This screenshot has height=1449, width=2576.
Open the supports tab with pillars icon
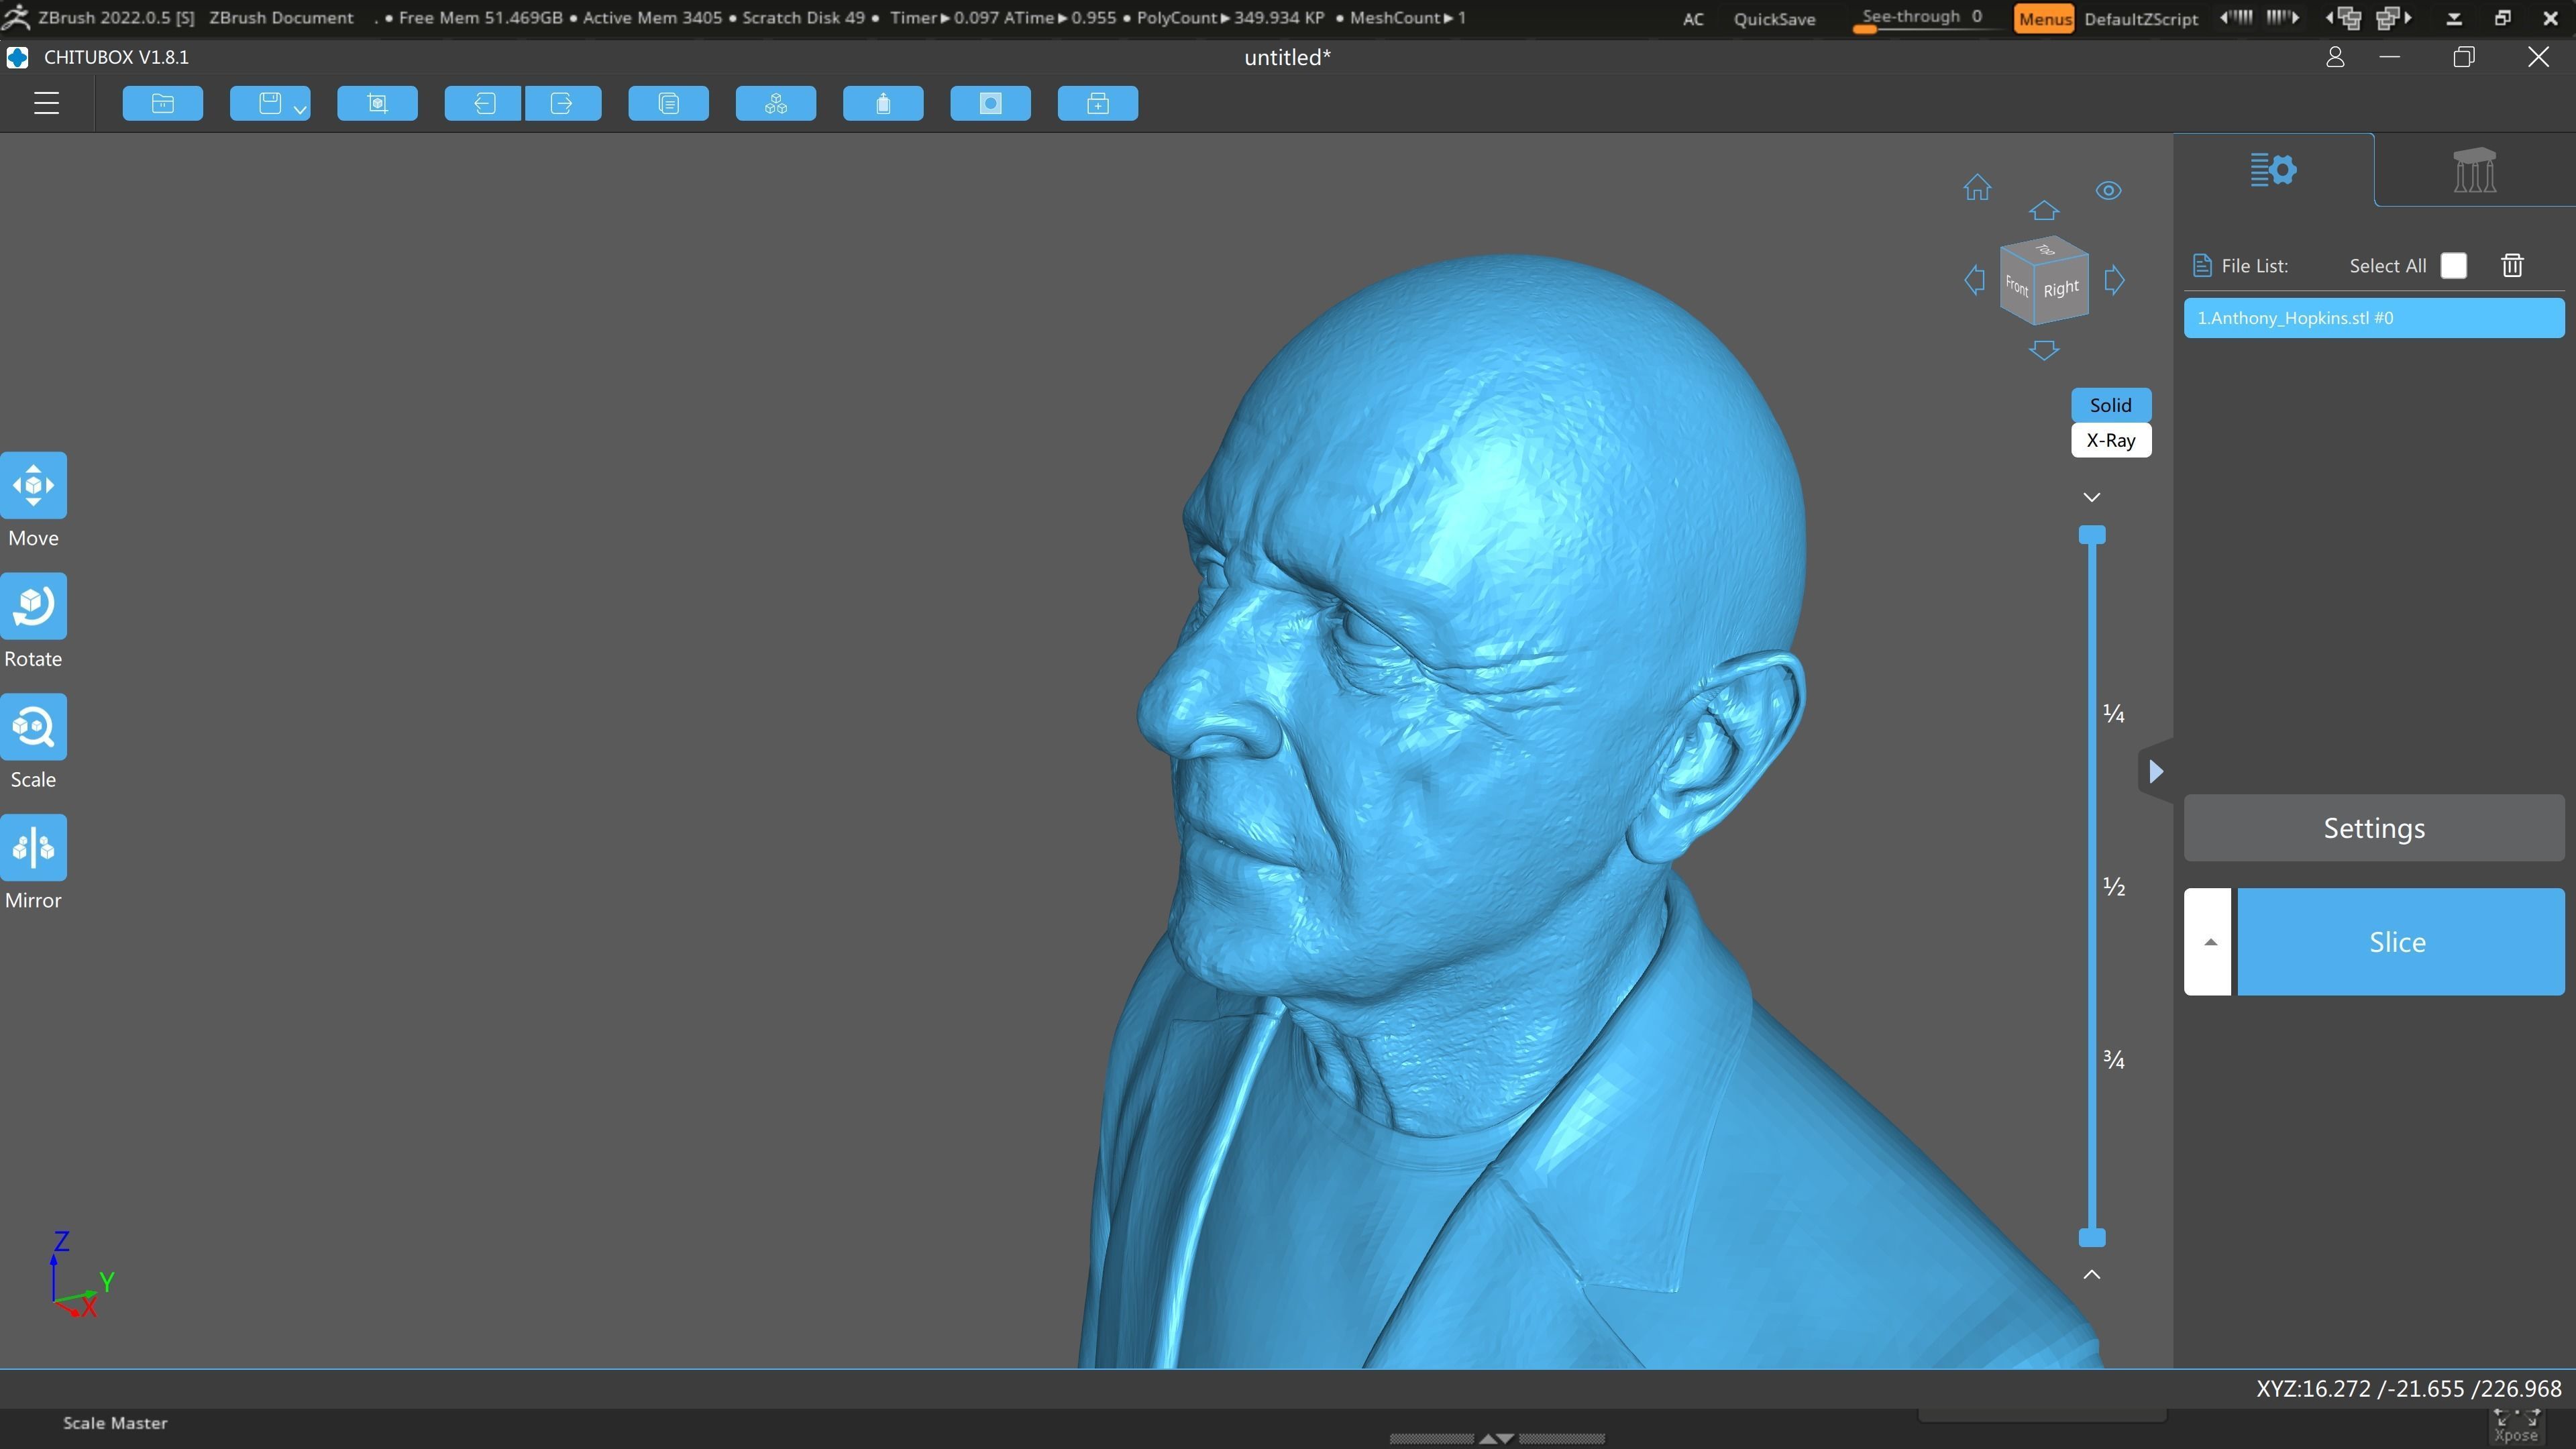coord(2474,169)
